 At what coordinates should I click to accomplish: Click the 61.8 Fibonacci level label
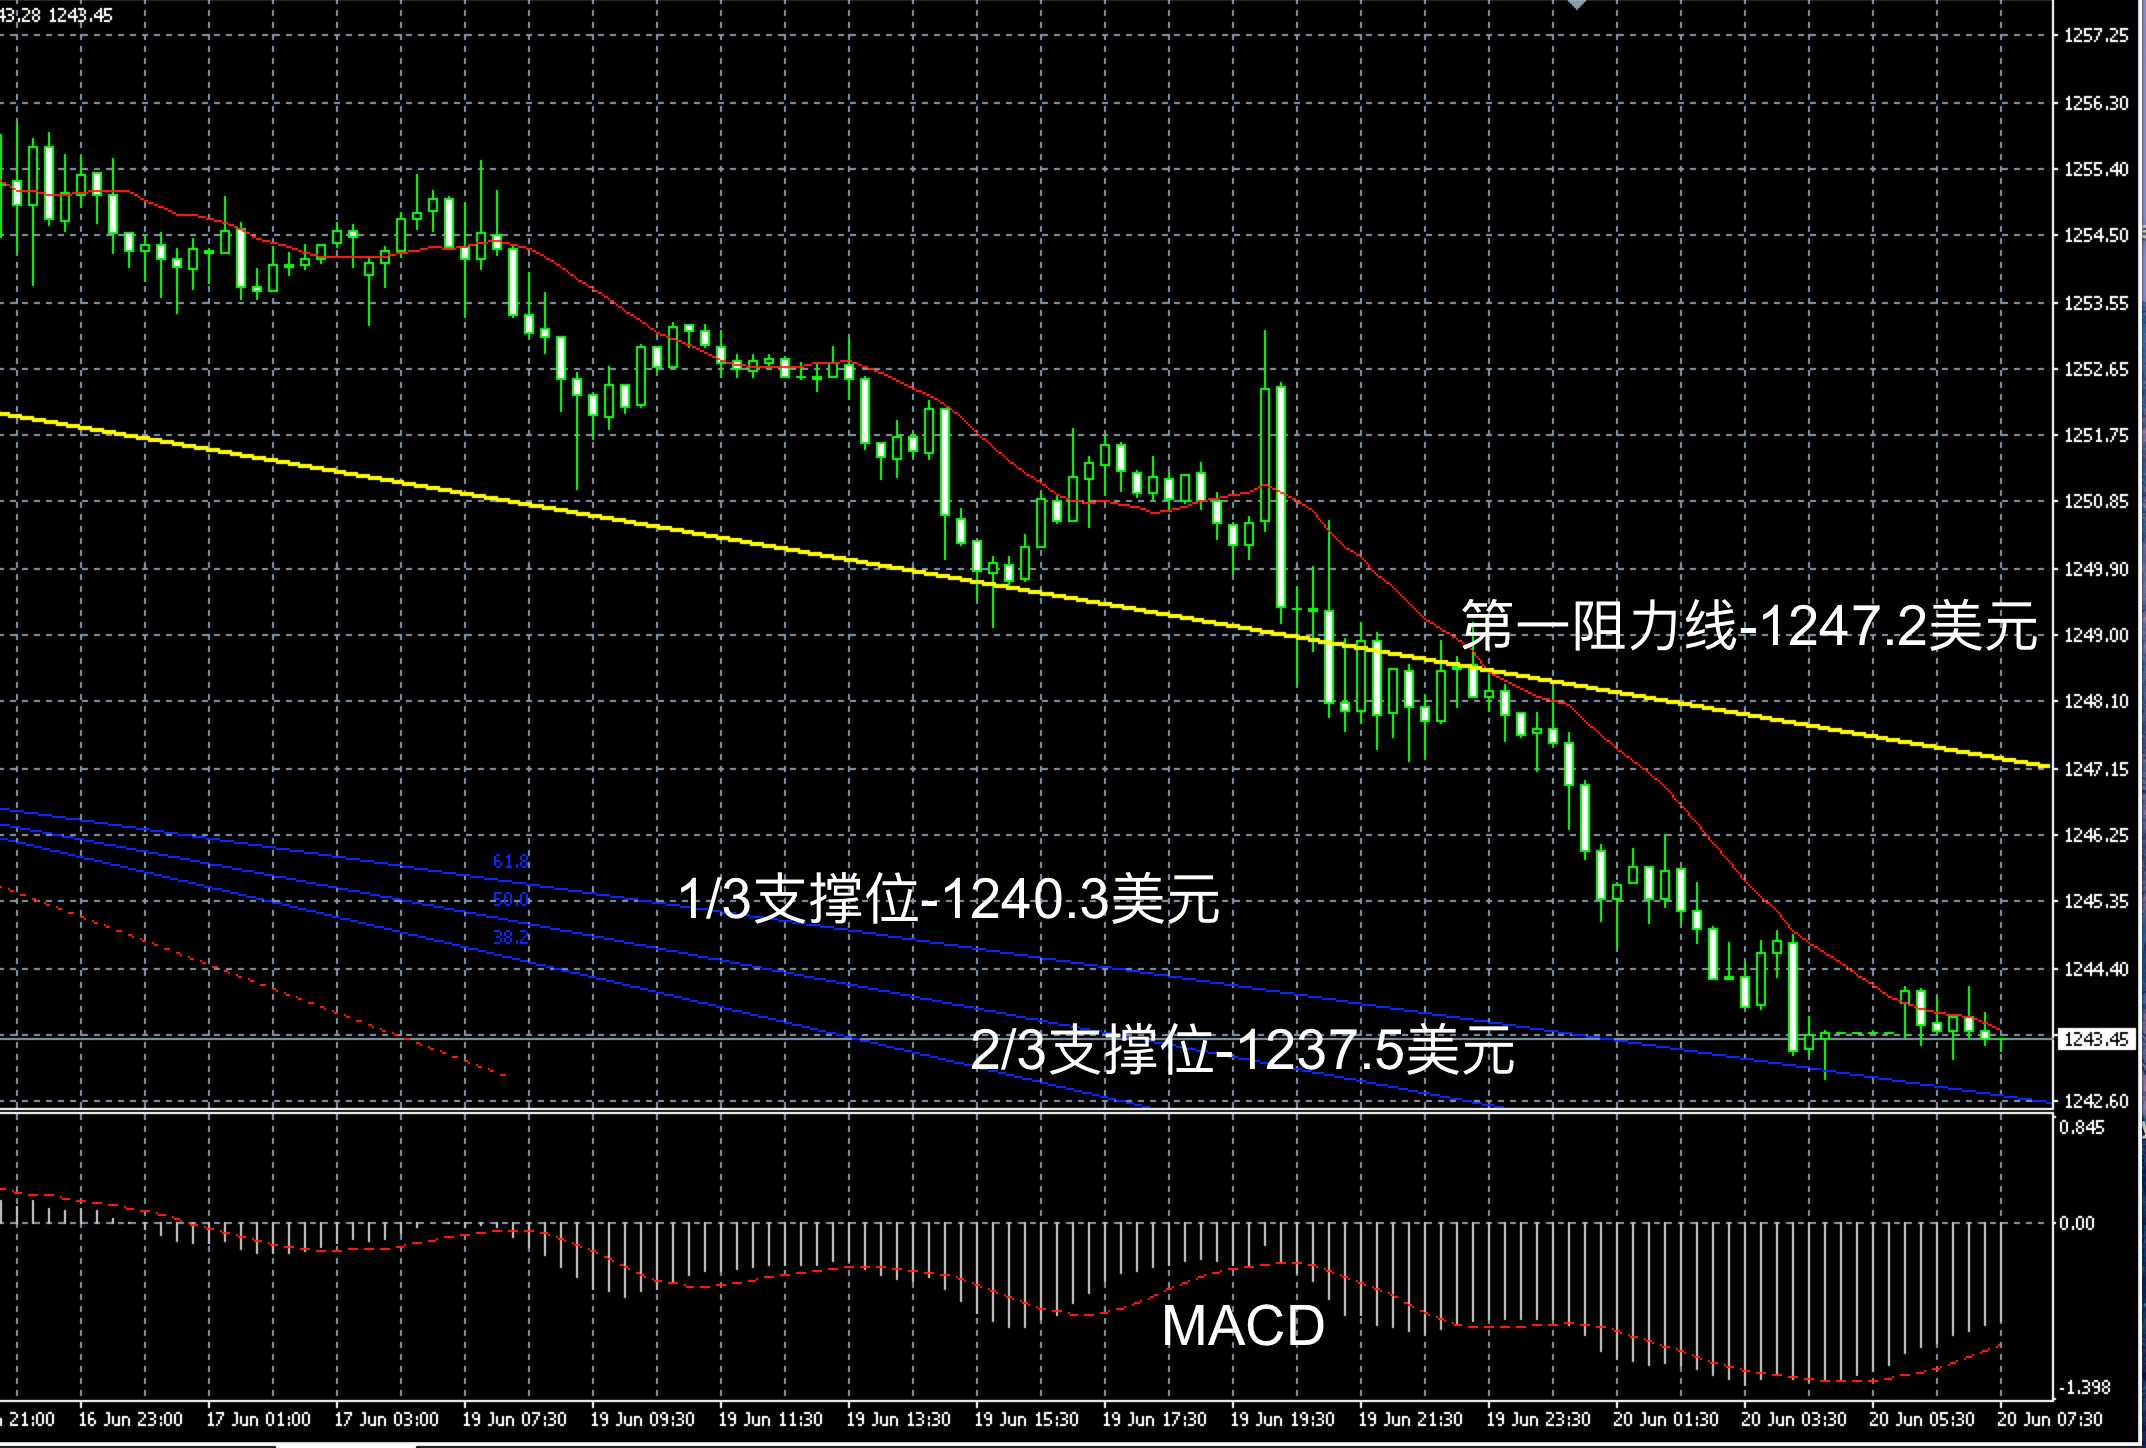(x=511, y=861)
